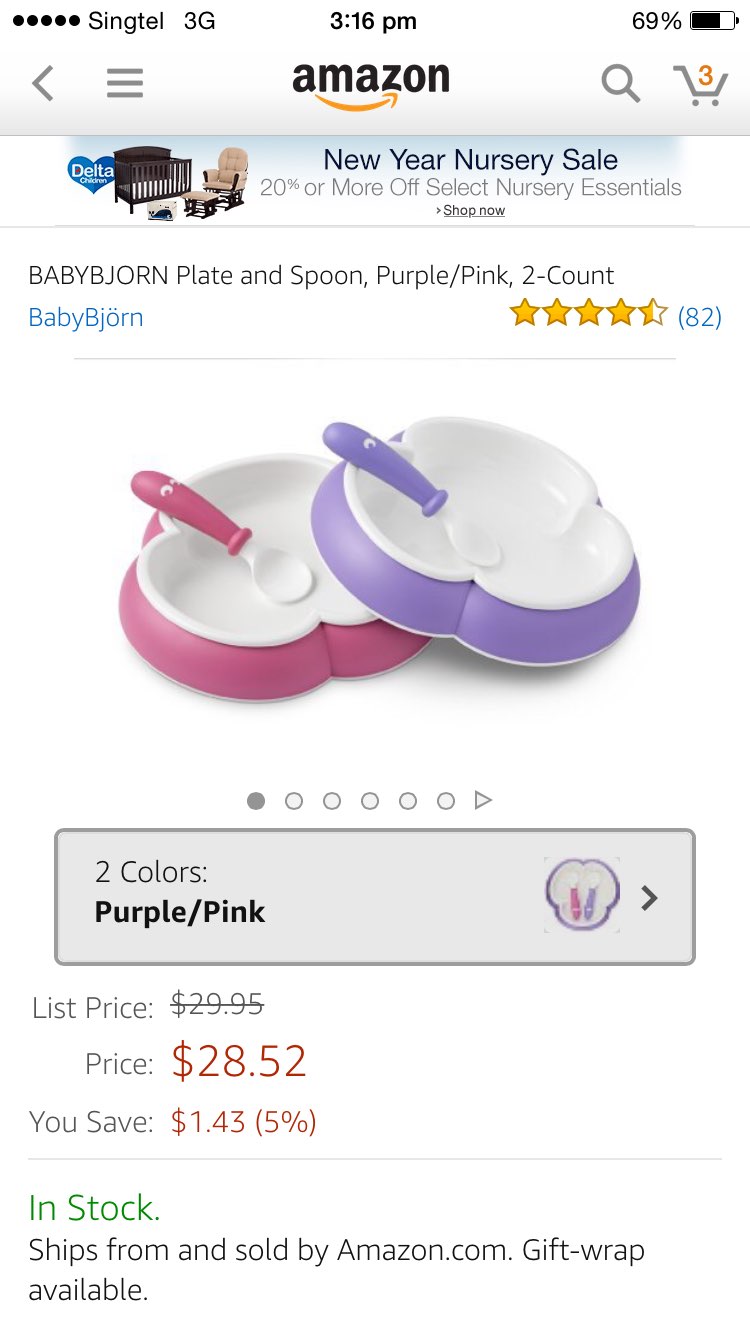Screen dimensions: 750x1334
Task: Tap Shop now in the nursery banner
Action: click(x=473, y=211)
